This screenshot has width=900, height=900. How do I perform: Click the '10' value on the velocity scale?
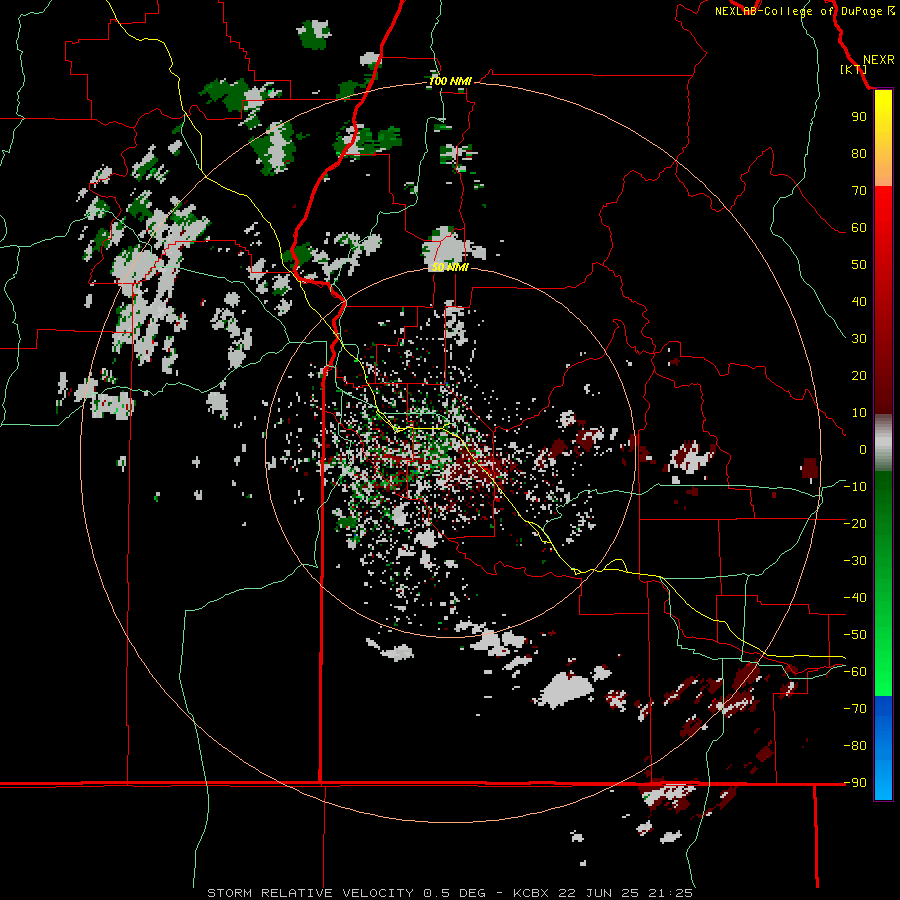[859, 413]
